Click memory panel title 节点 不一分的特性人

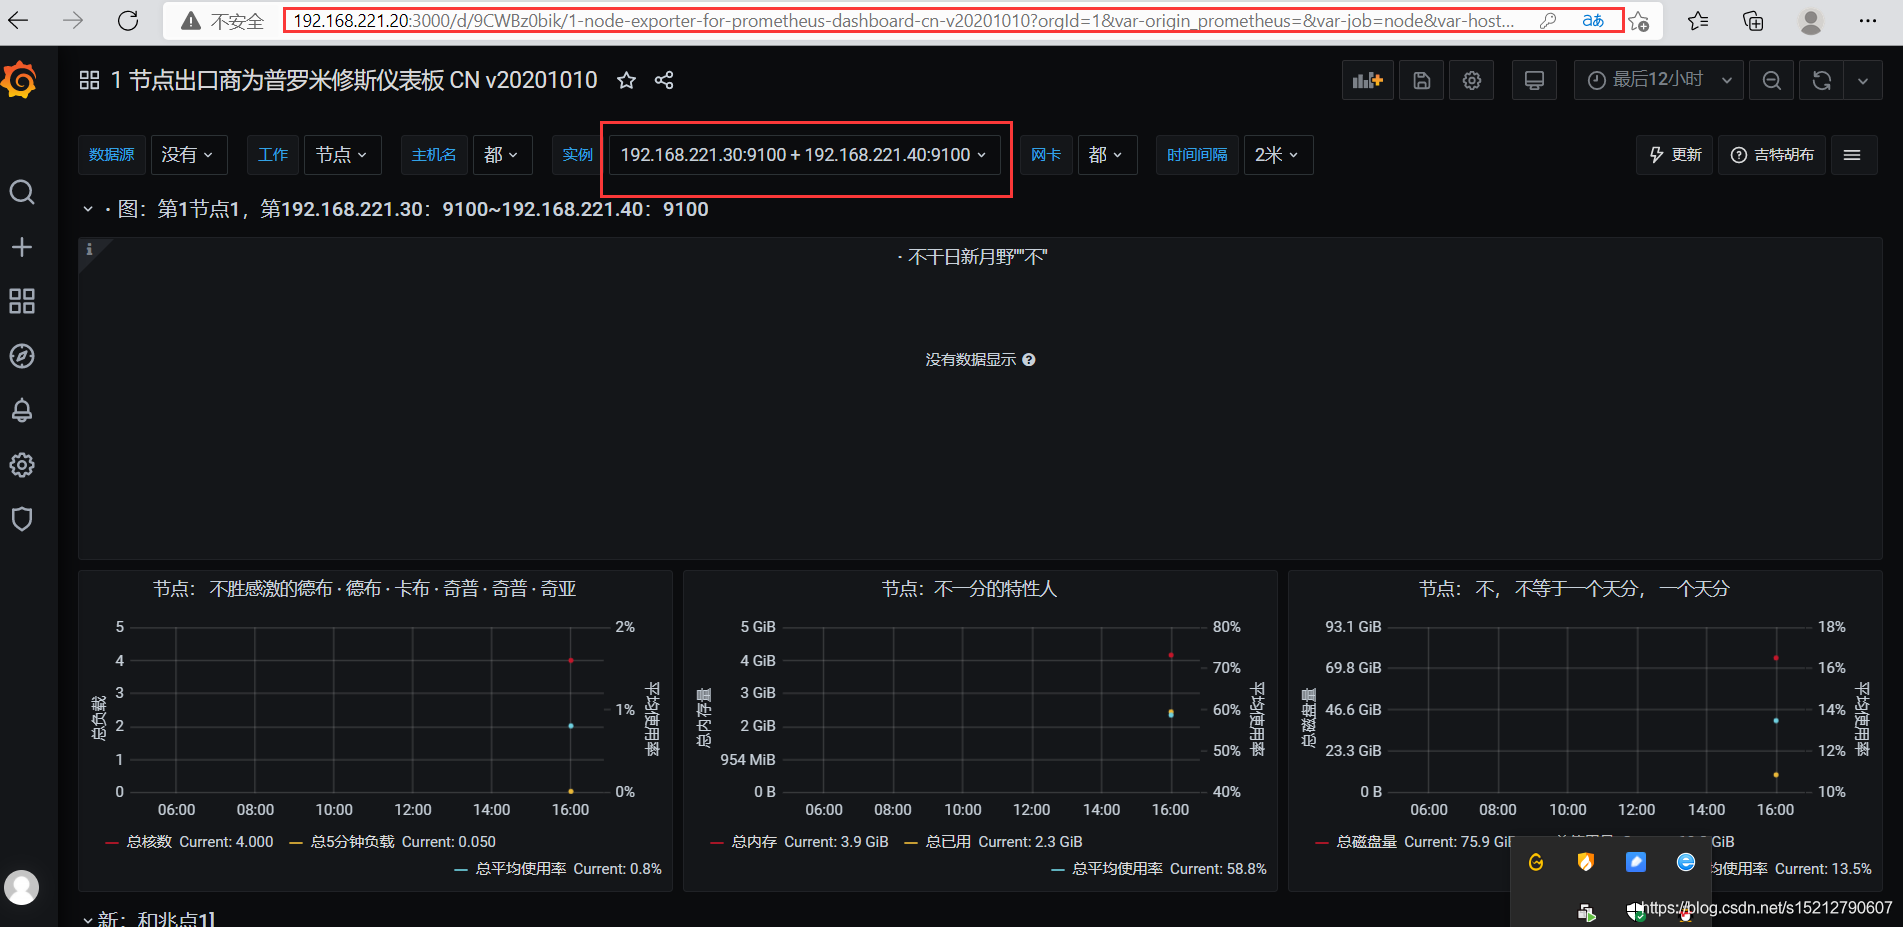tap(969, 589)
